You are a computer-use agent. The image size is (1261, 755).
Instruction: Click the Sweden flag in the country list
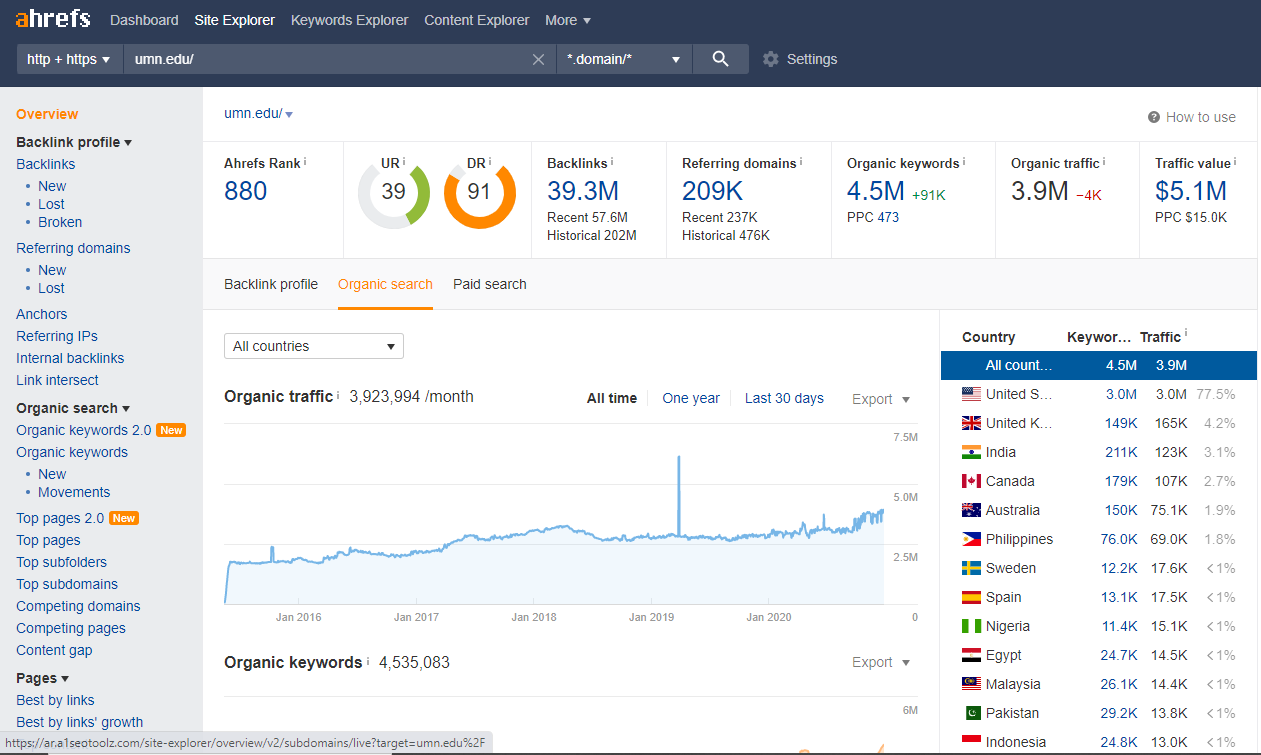(x=971, y=568)
